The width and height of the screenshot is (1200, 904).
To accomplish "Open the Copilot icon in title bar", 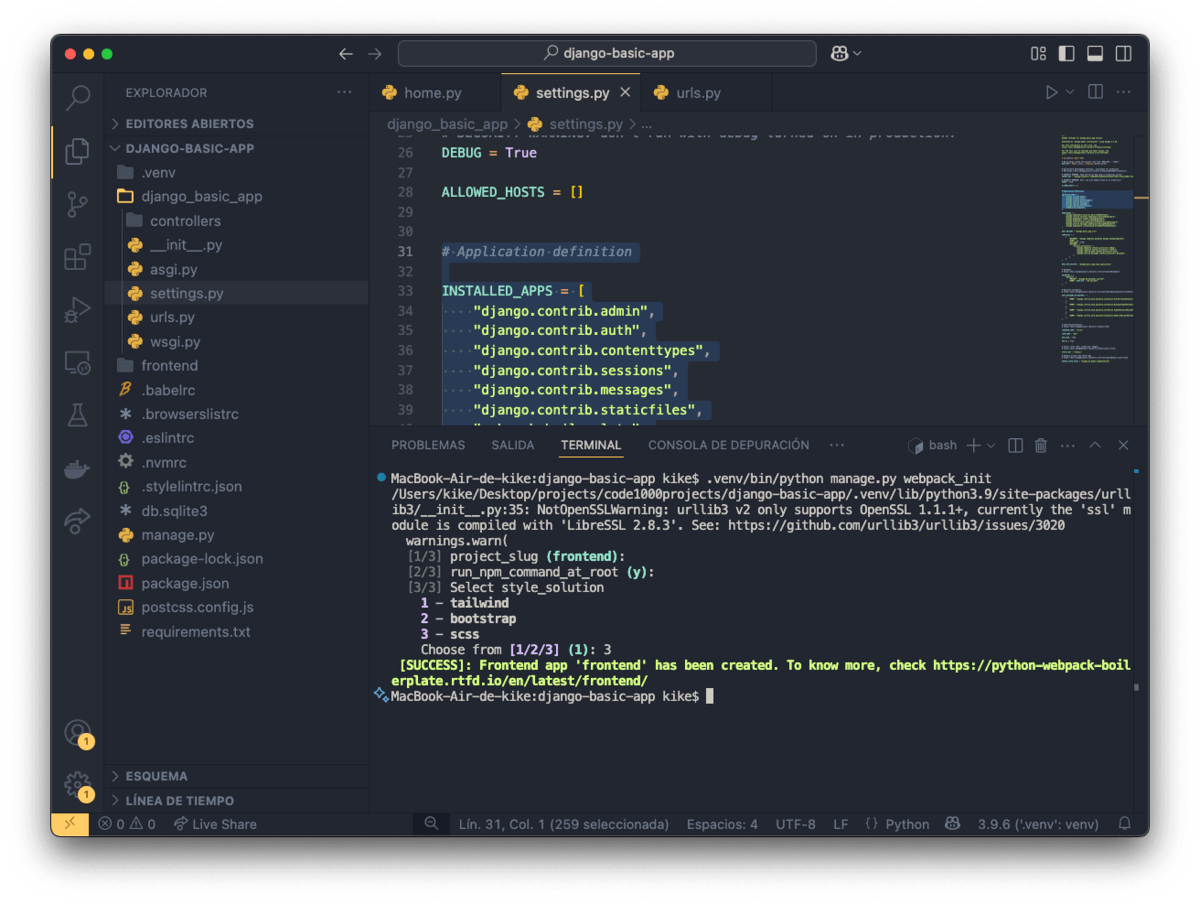I will [x=839, y=53].
